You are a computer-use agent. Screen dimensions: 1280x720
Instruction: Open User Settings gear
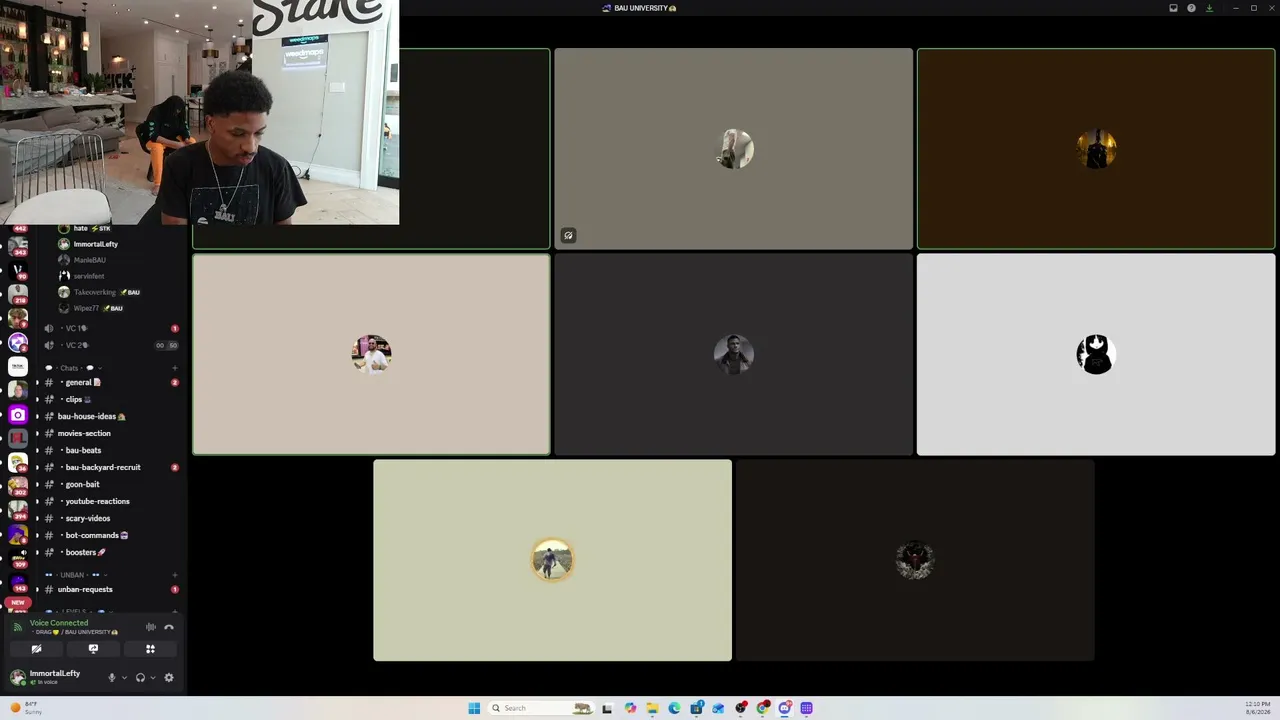[169, 677]
